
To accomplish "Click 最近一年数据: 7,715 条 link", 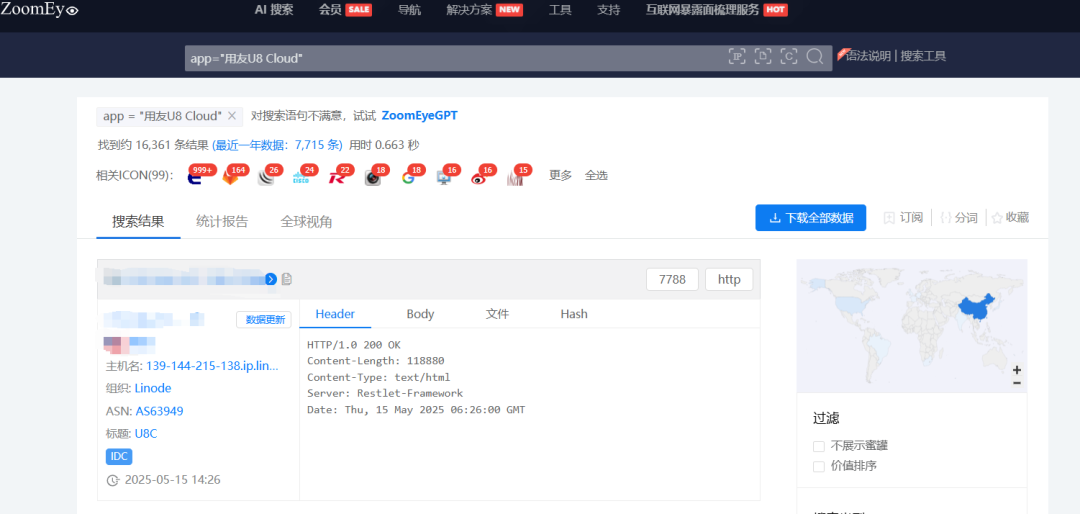I will click(277, 145).
